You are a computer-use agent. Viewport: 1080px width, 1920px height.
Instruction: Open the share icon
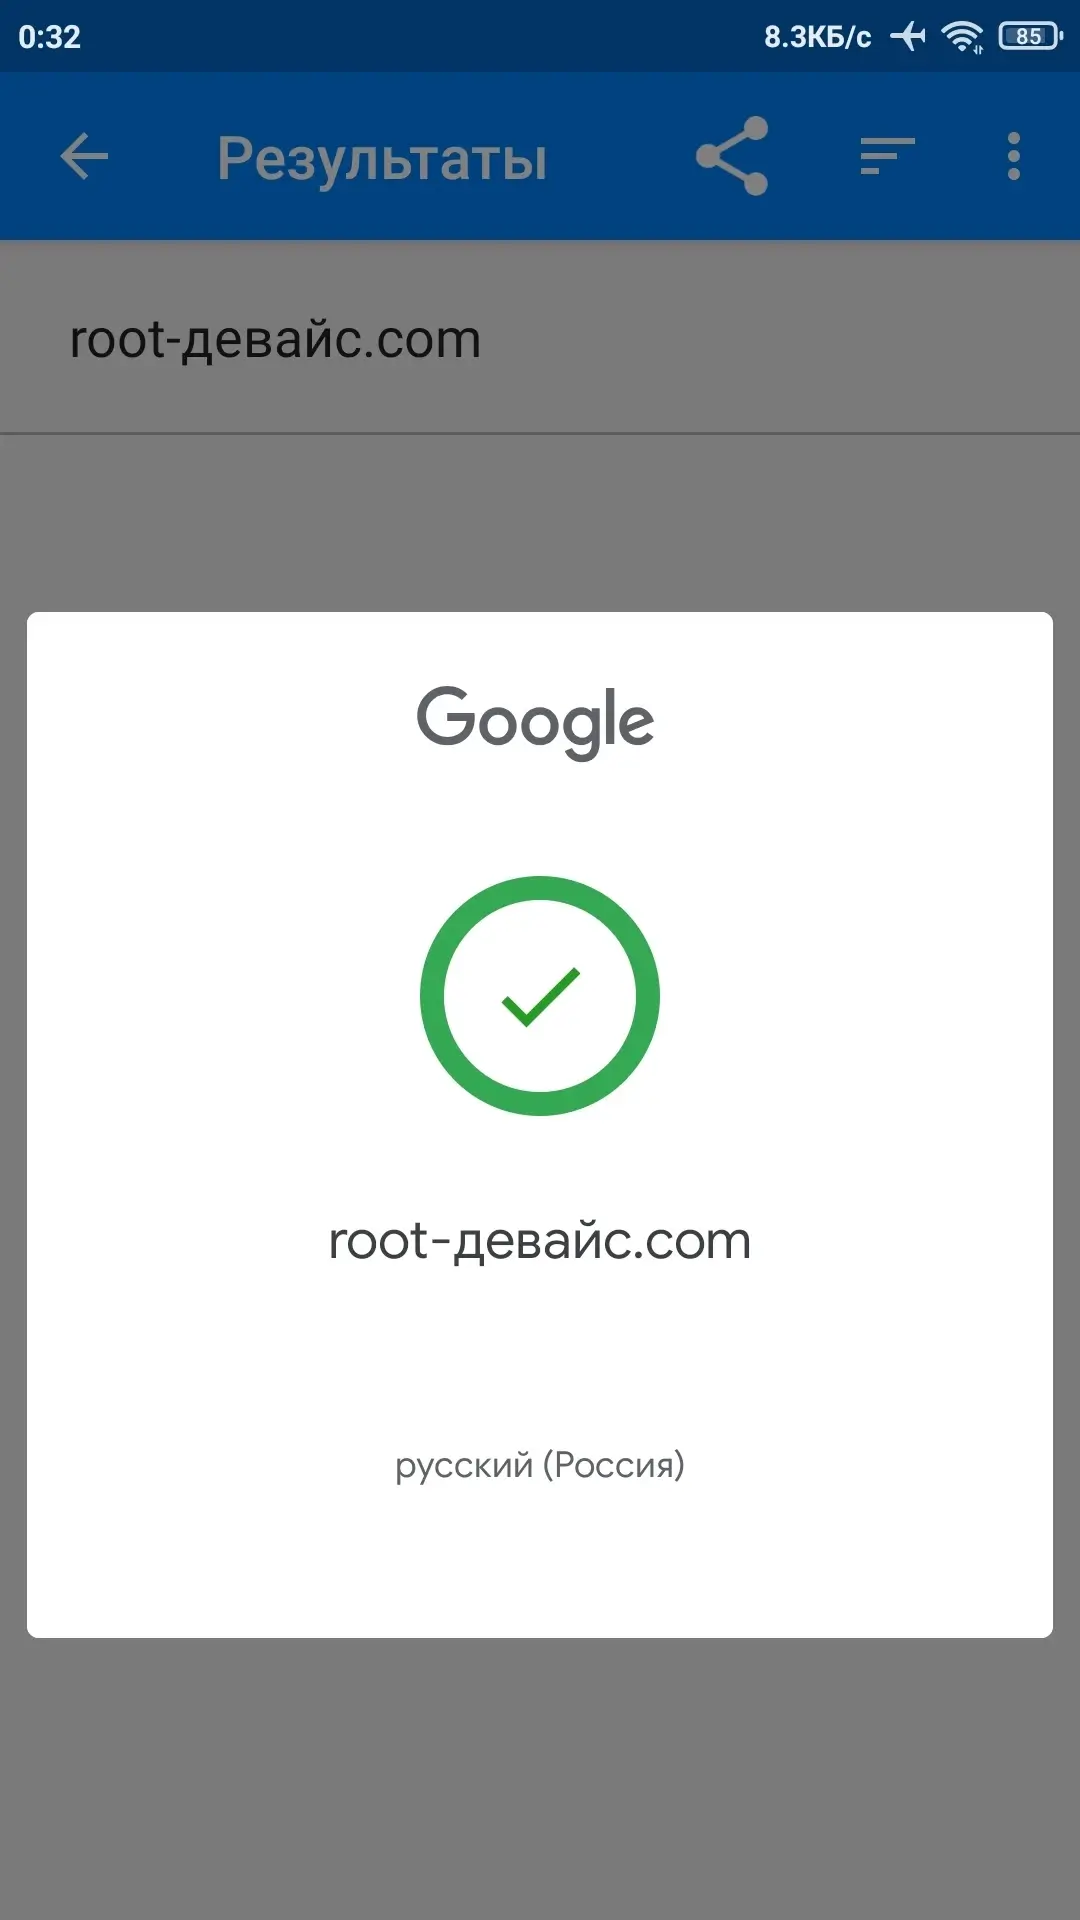pyautogui.click(x=732, y=157)
